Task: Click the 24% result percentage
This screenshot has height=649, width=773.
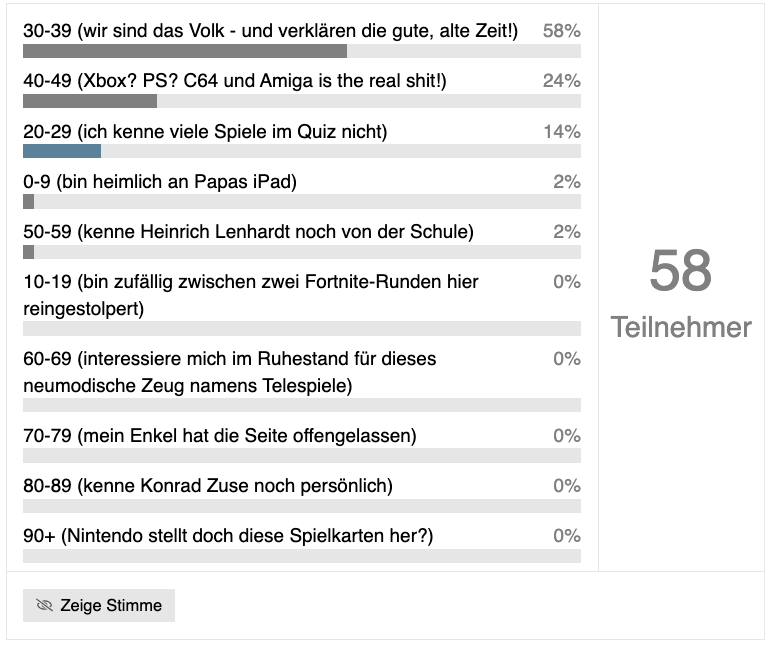Action: 561,82
